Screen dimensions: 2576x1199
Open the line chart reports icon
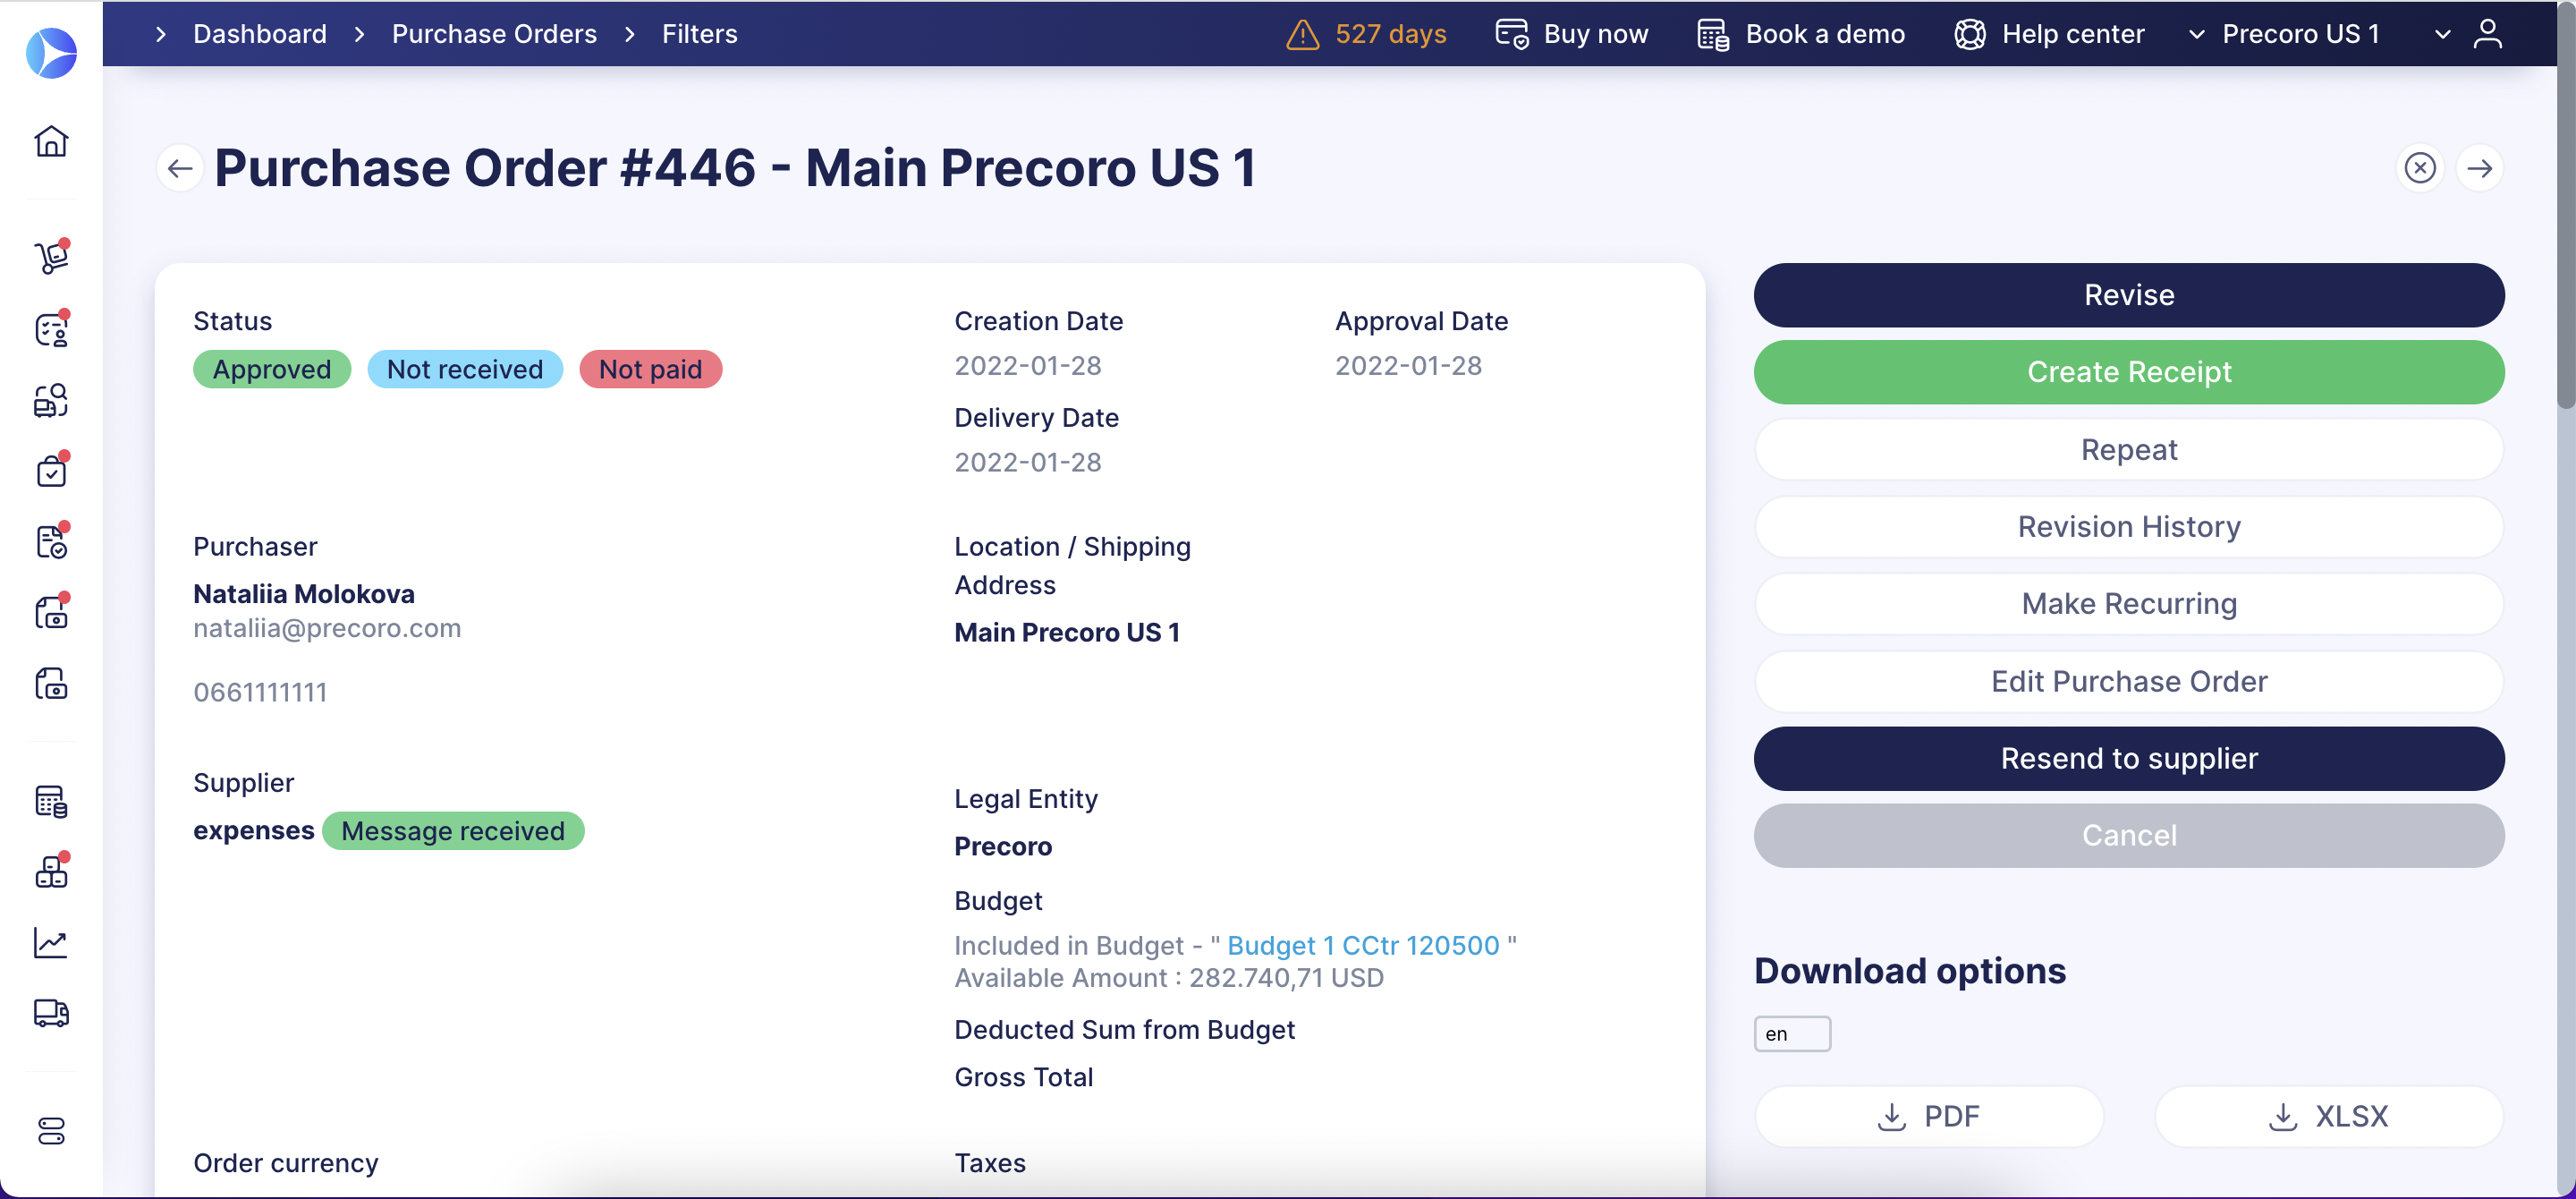(51, 942)
